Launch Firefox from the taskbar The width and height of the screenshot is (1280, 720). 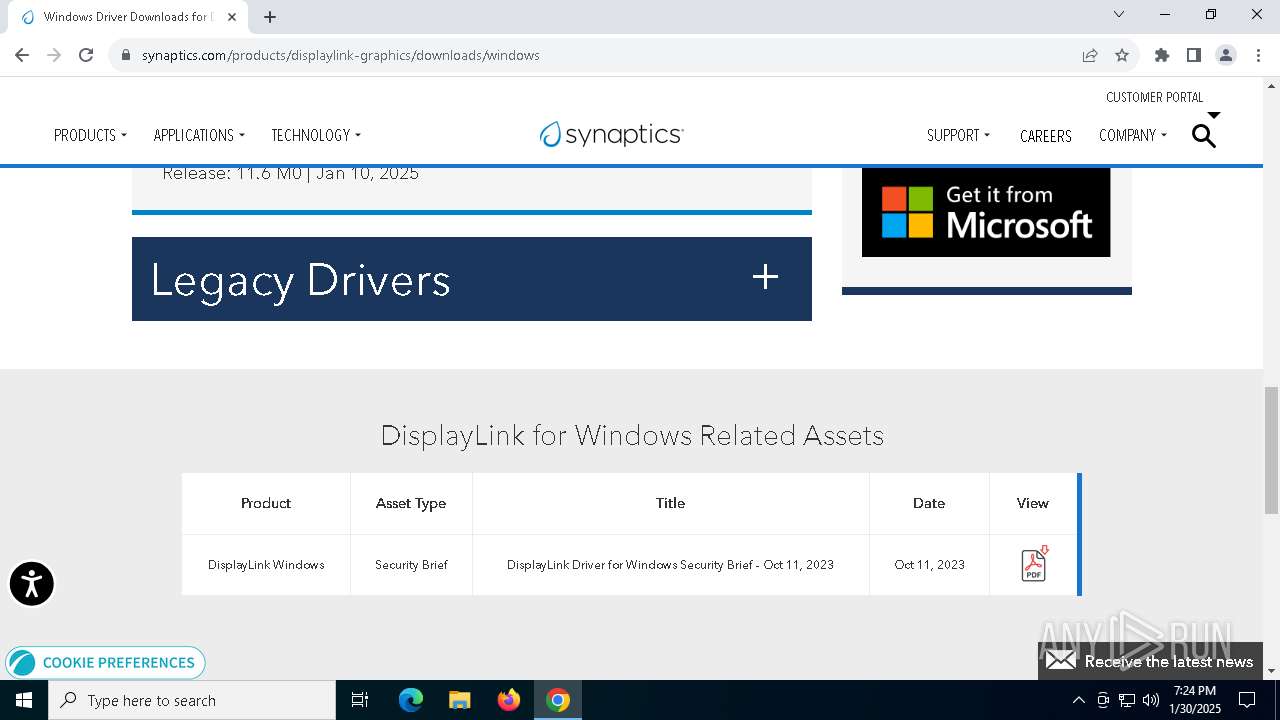pyautogui.click(x=509, y=700)
